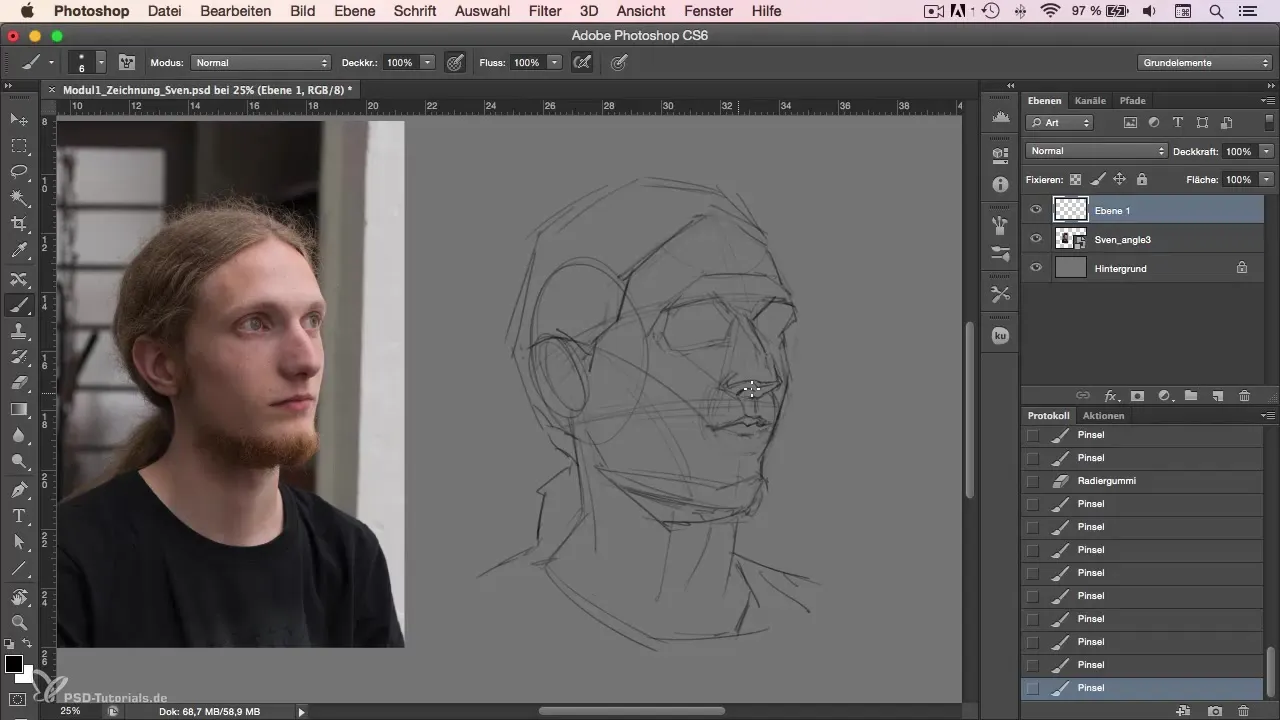Switch to the Pfade tab

1133,100
